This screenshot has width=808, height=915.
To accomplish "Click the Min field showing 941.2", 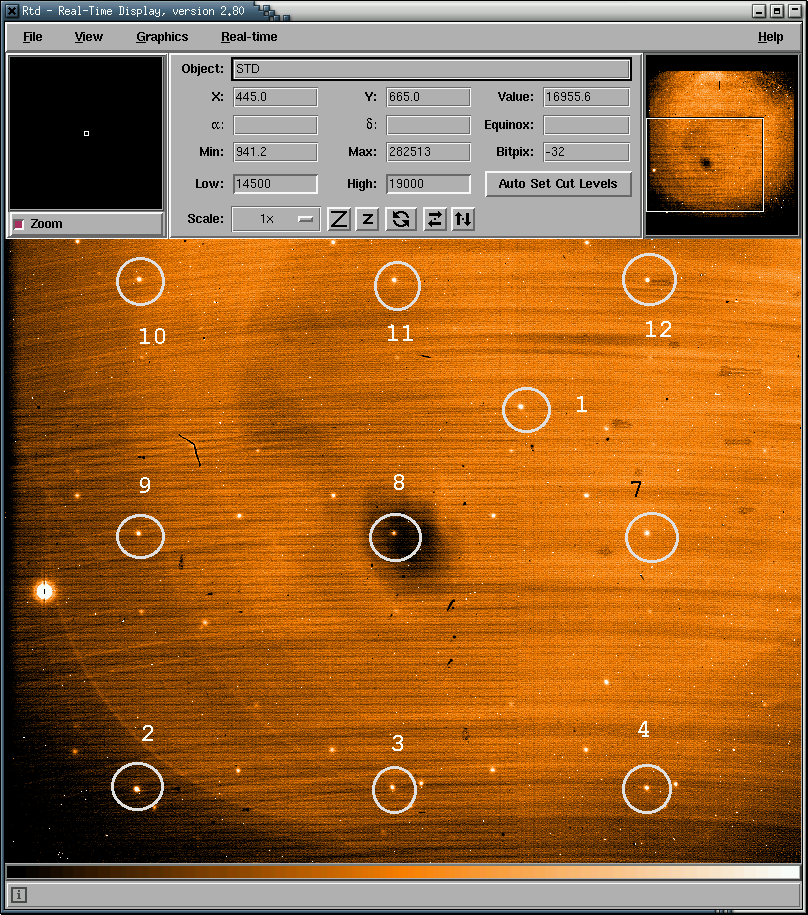I will [x=275, y=152].
